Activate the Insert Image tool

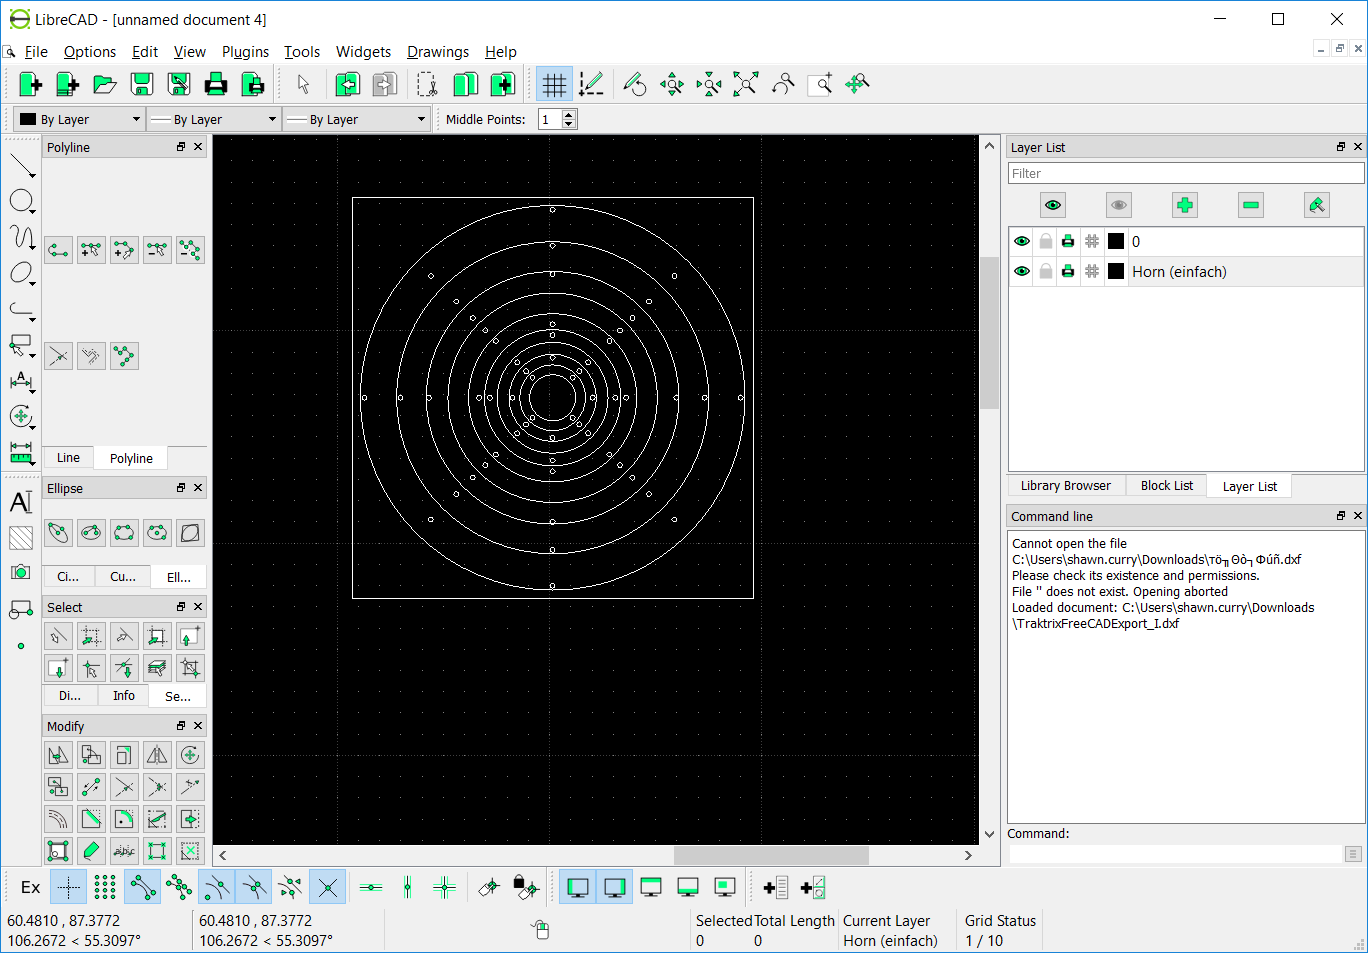tap(21, 573)
